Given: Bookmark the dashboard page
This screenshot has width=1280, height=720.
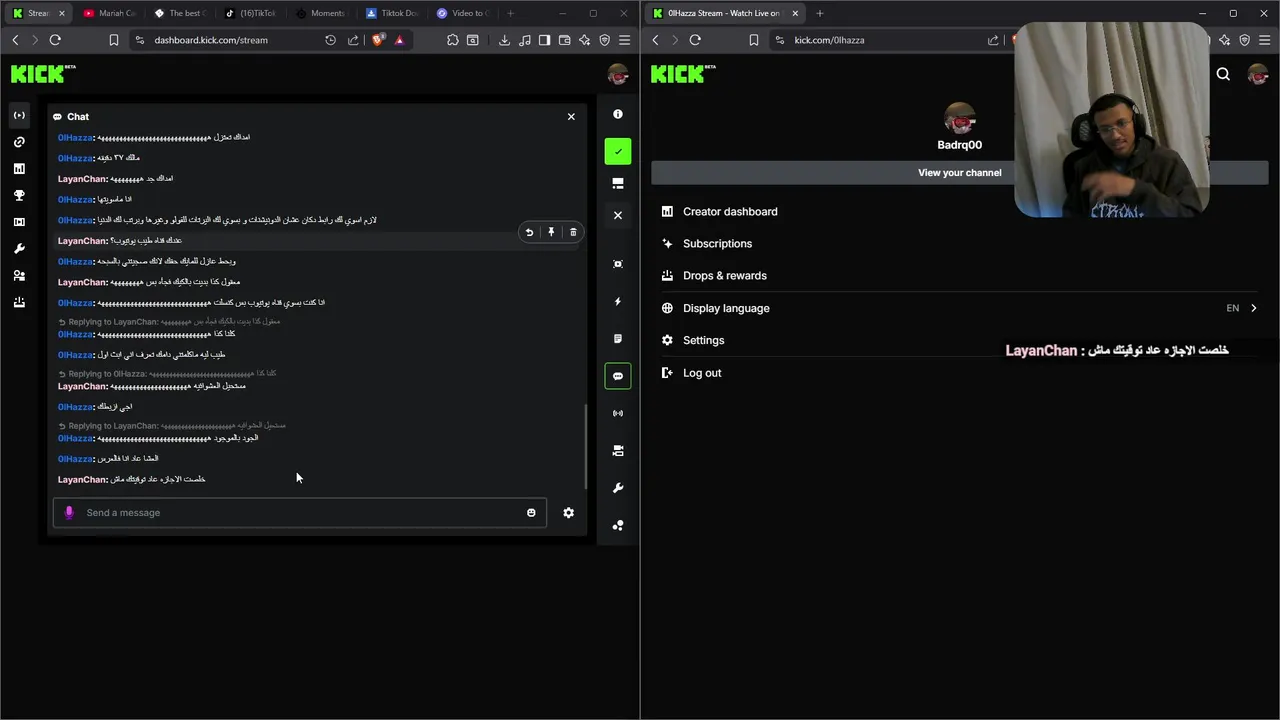Looking at the screenshot, I should (x=113, y=40).
